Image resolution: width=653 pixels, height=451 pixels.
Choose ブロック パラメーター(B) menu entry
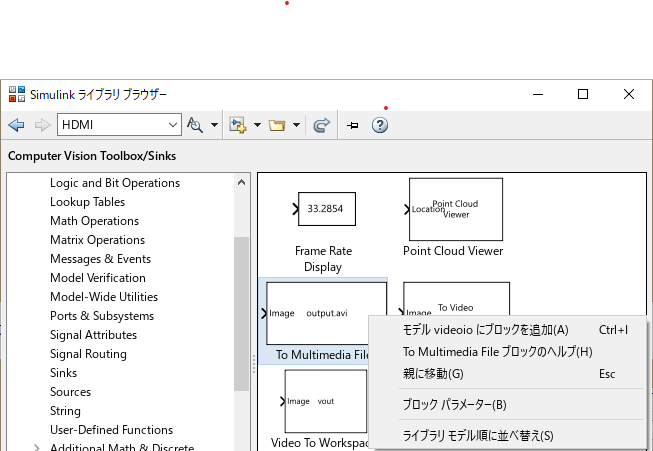(507, 405)
